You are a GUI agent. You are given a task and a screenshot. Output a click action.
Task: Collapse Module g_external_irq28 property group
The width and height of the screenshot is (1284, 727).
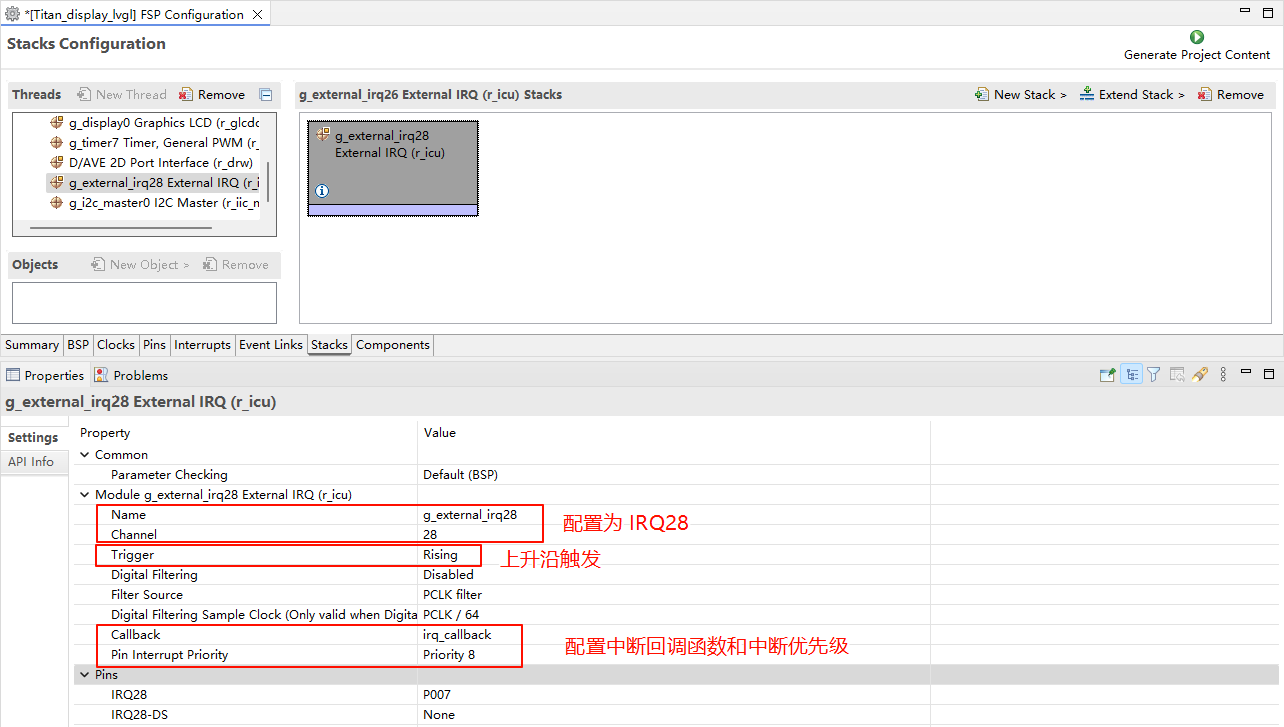[x=85, y=495]
